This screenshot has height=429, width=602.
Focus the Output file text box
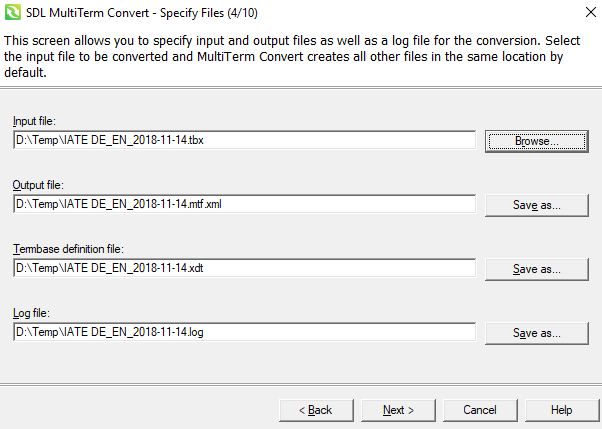[x=245, y=205]
